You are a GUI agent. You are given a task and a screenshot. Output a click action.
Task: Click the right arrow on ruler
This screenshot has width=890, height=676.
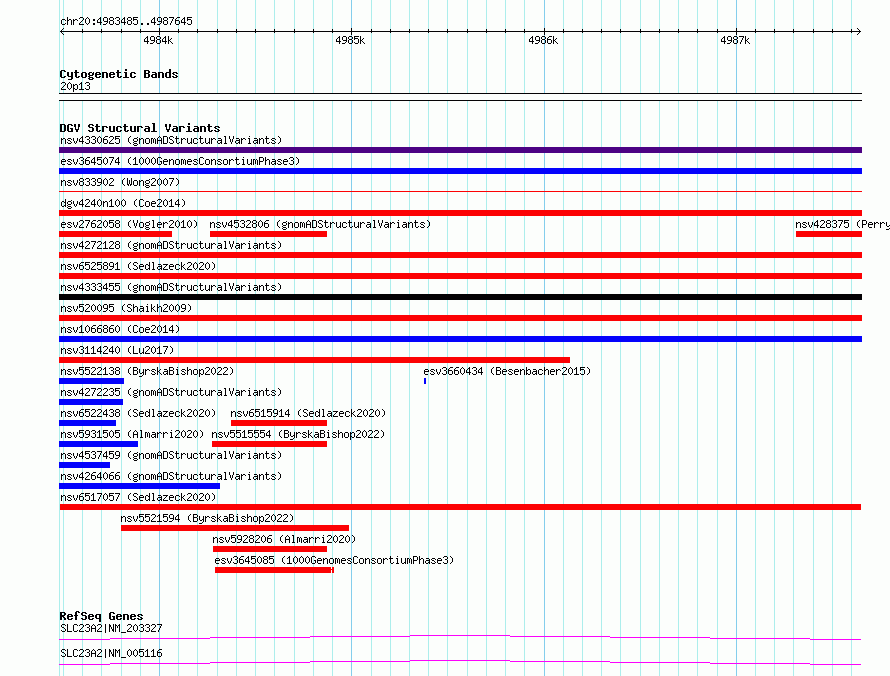(x=858, y=31)
